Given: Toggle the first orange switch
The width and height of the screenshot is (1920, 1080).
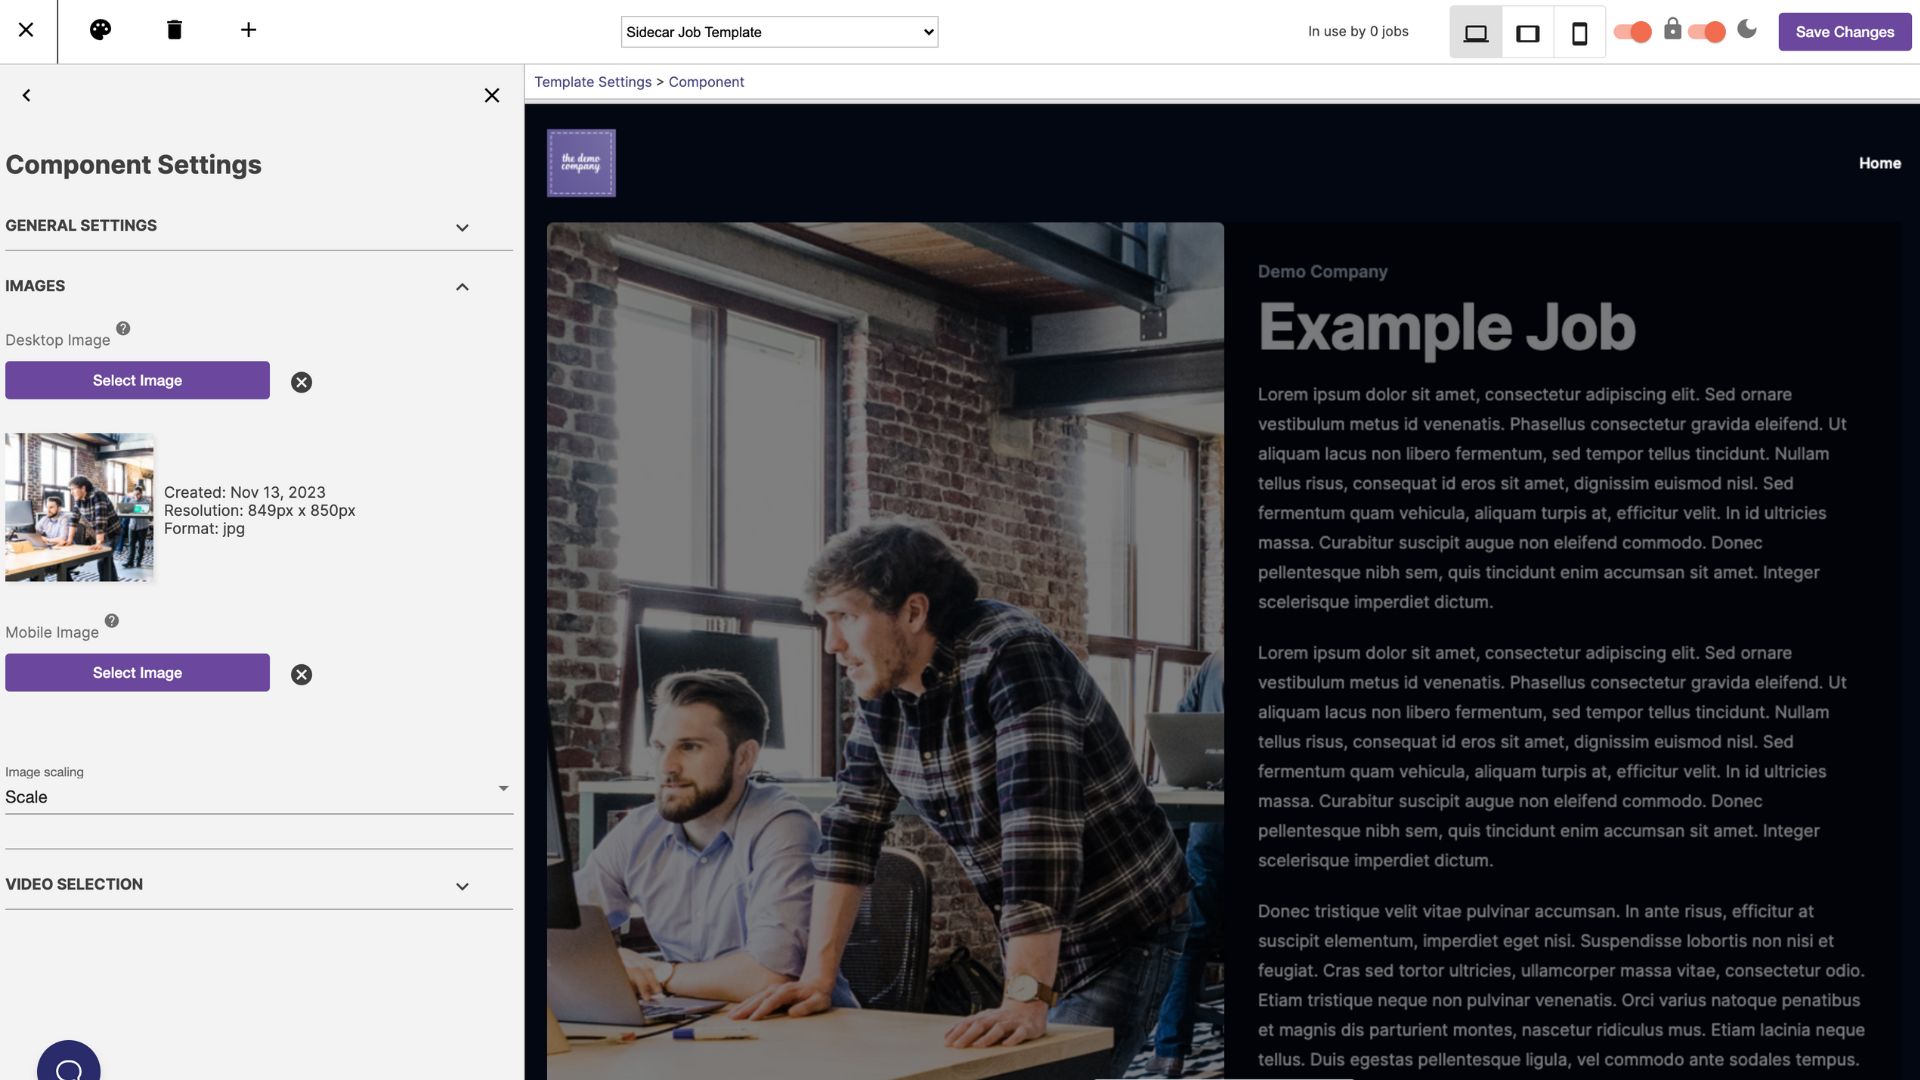Looking at the screenshot, I should pos(1632,32).
